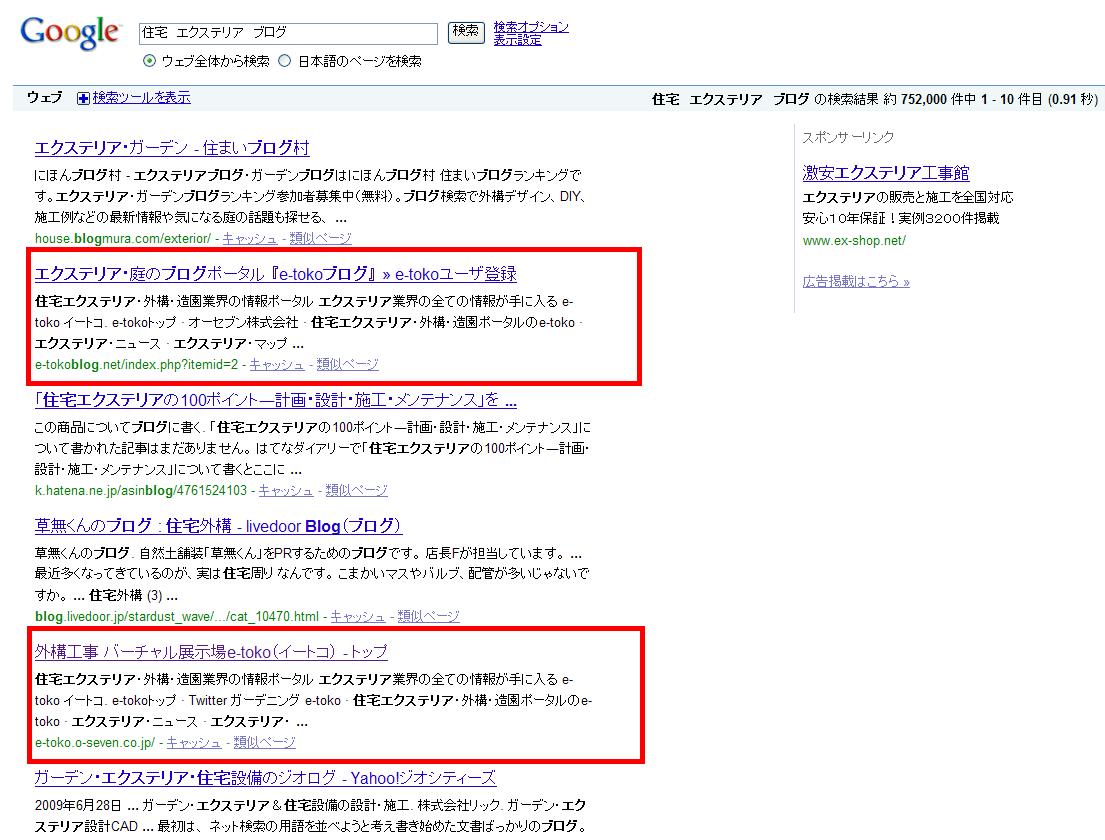Screen dimensions: 1105x840
Task: Open the 検索オプション link
Action: 530,27
